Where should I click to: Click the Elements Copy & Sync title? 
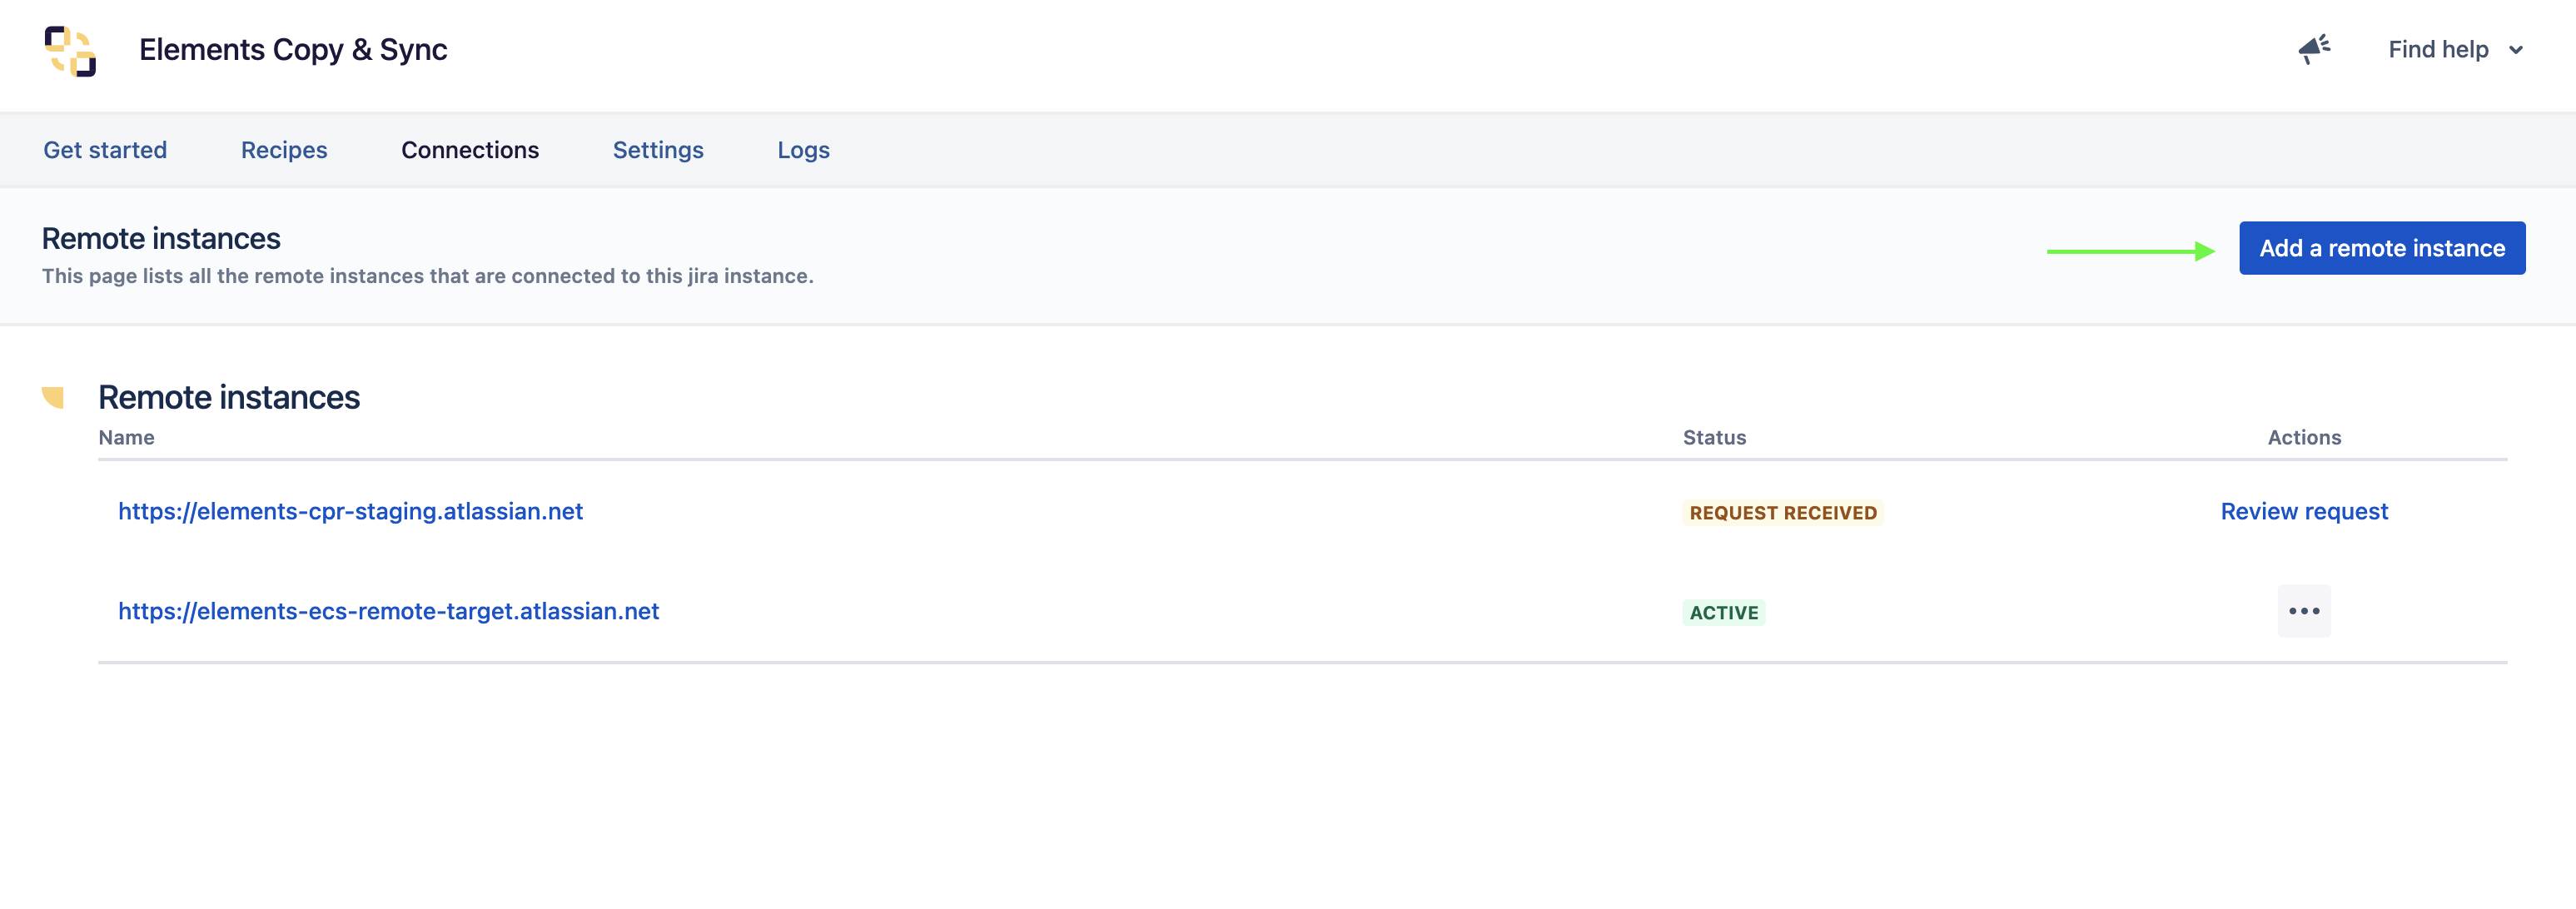[x=293, y=50]
